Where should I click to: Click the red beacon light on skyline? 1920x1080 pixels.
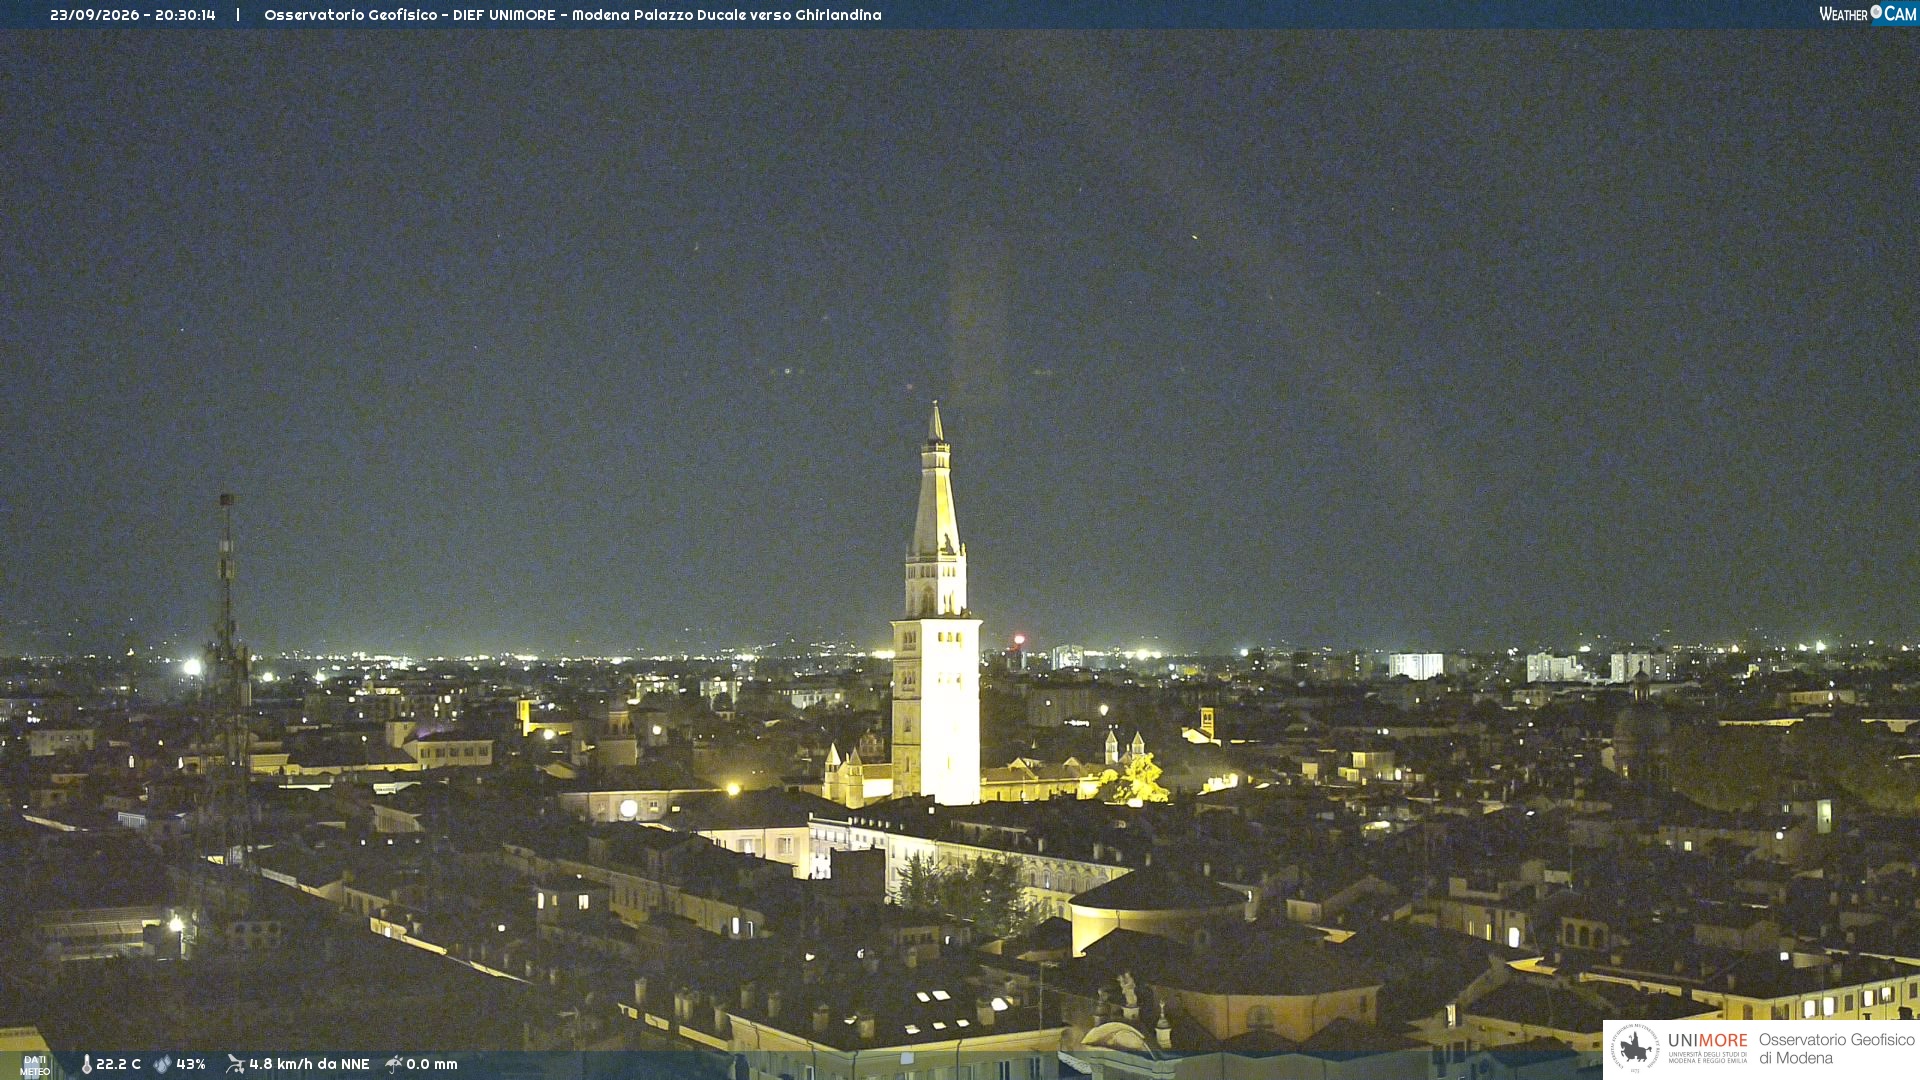[x=1019, y=639]
